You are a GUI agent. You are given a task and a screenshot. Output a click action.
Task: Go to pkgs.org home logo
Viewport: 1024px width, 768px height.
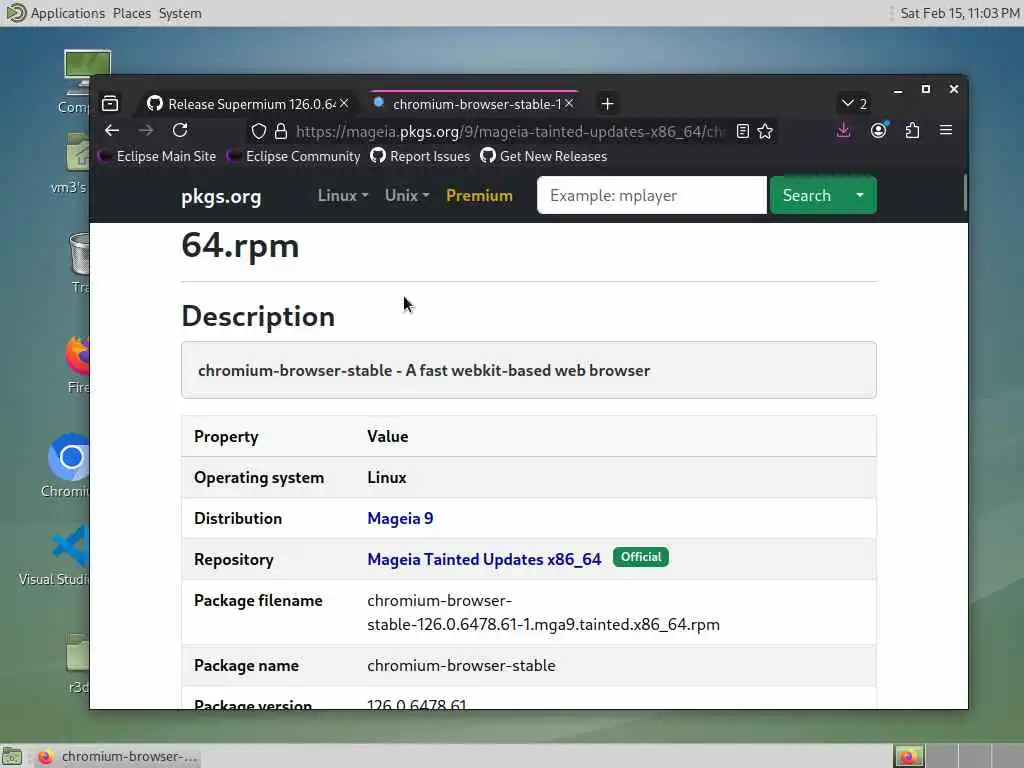tap(221, 196)
